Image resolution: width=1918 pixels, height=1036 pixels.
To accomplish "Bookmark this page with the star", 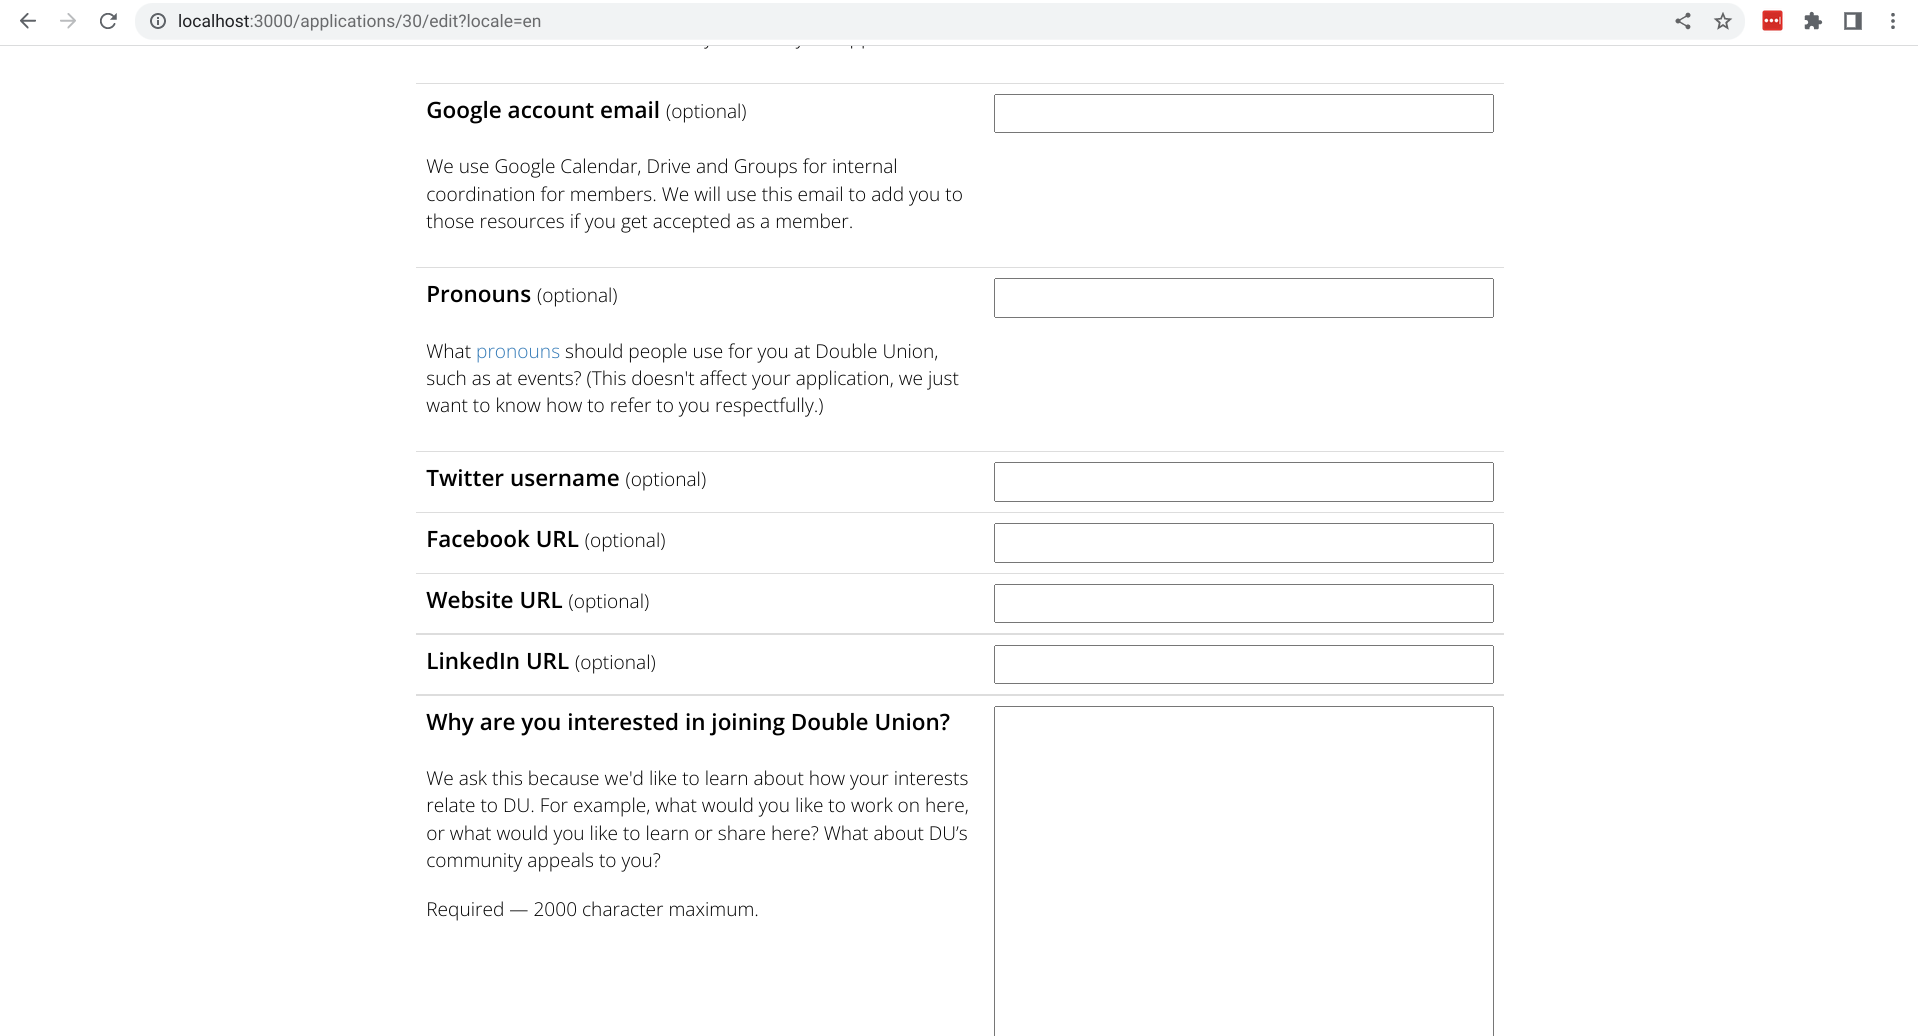I will pos(1723,21).
